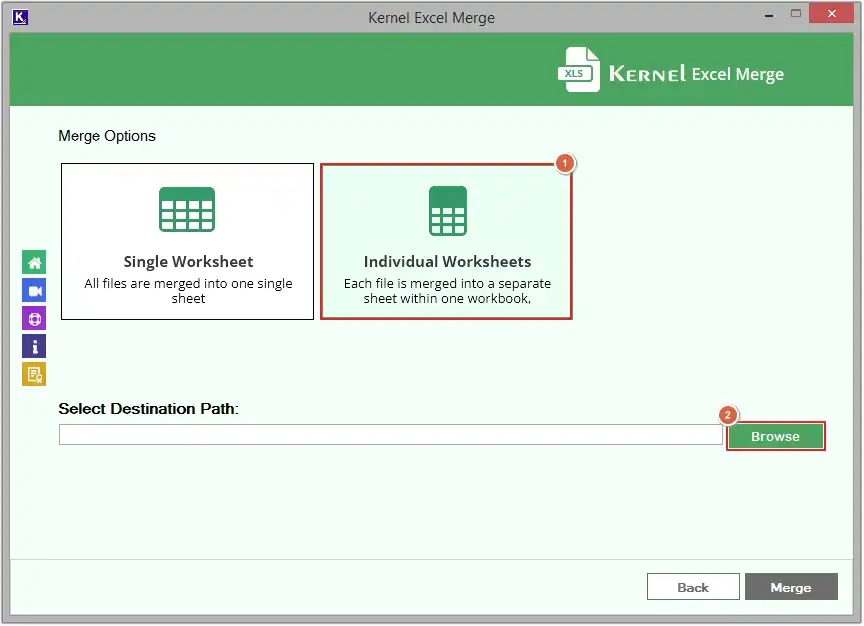Image resolution: width=864 pixels, height=626 pixels.
Task: Click the spreadsheet icon in Single Worksheet card
Action: point(187,210)
